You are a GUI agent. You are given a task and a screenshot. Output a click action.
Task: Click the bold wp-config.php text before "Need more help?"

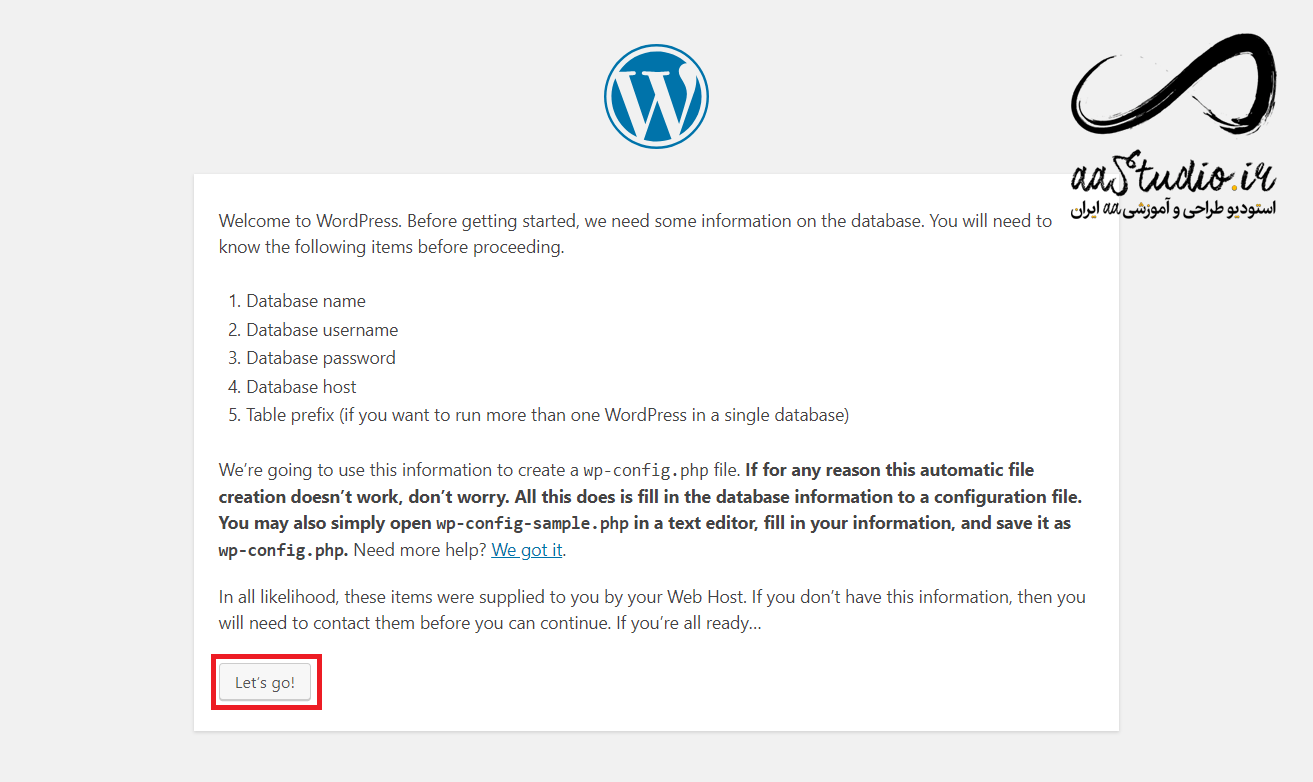coord(283,550)
